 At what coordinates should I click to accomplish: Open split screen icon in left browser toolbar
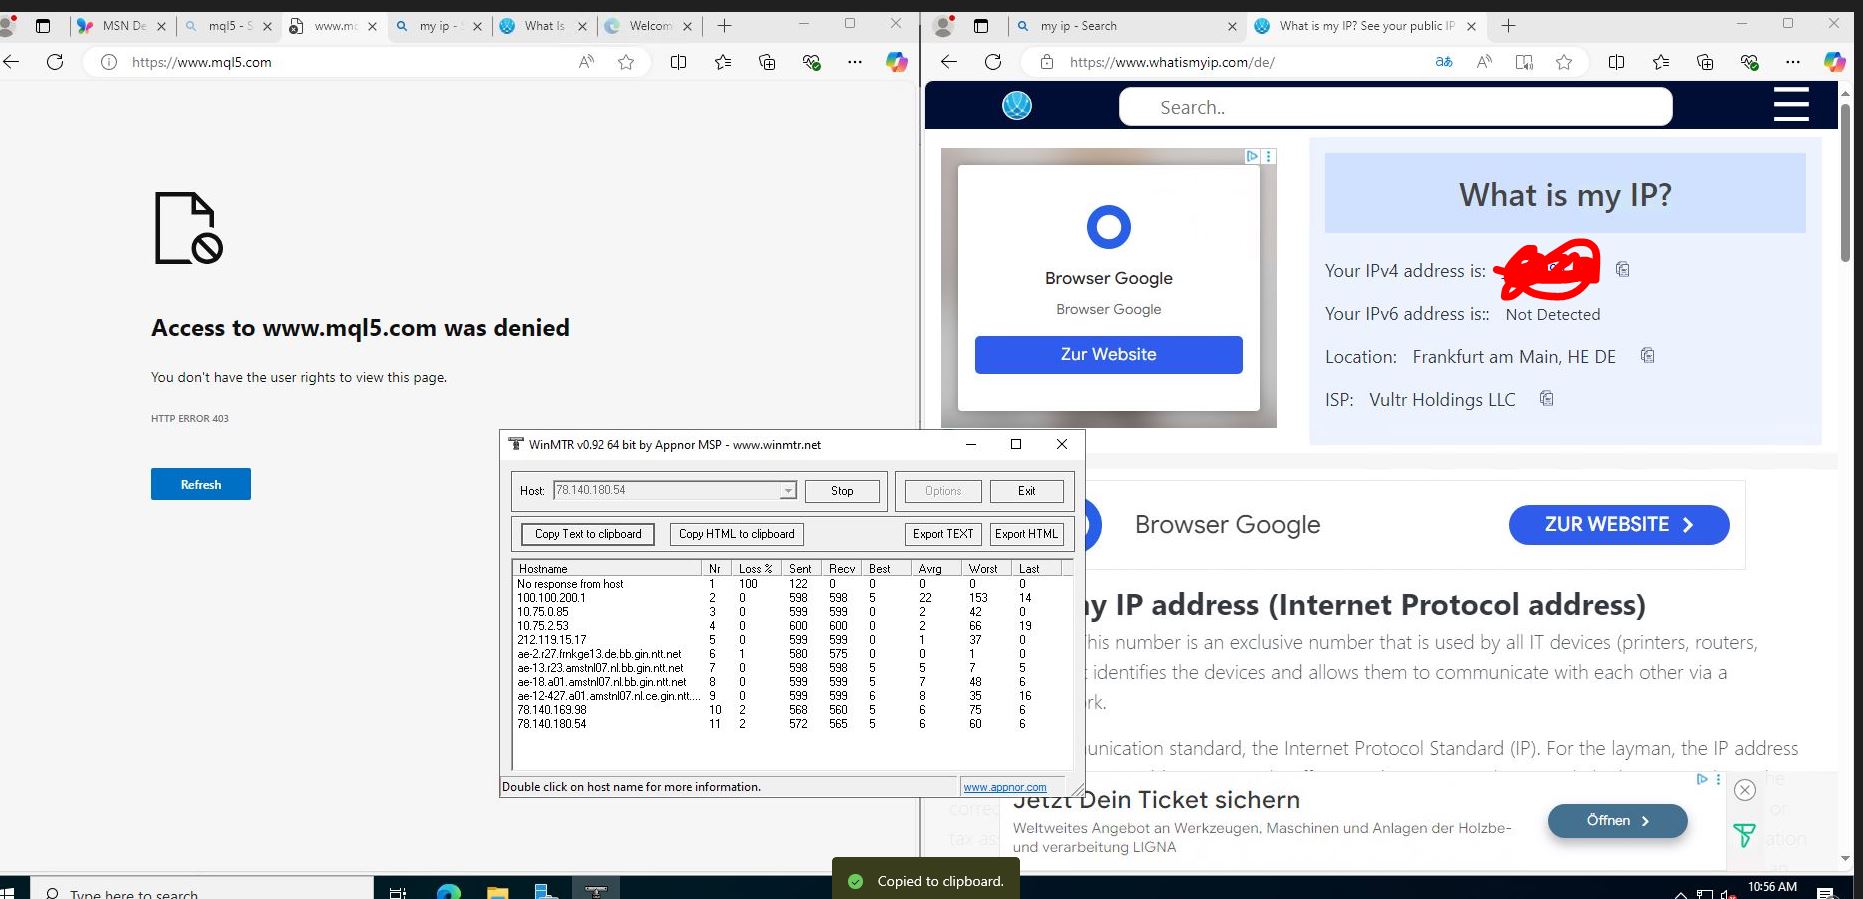point(678,62)
